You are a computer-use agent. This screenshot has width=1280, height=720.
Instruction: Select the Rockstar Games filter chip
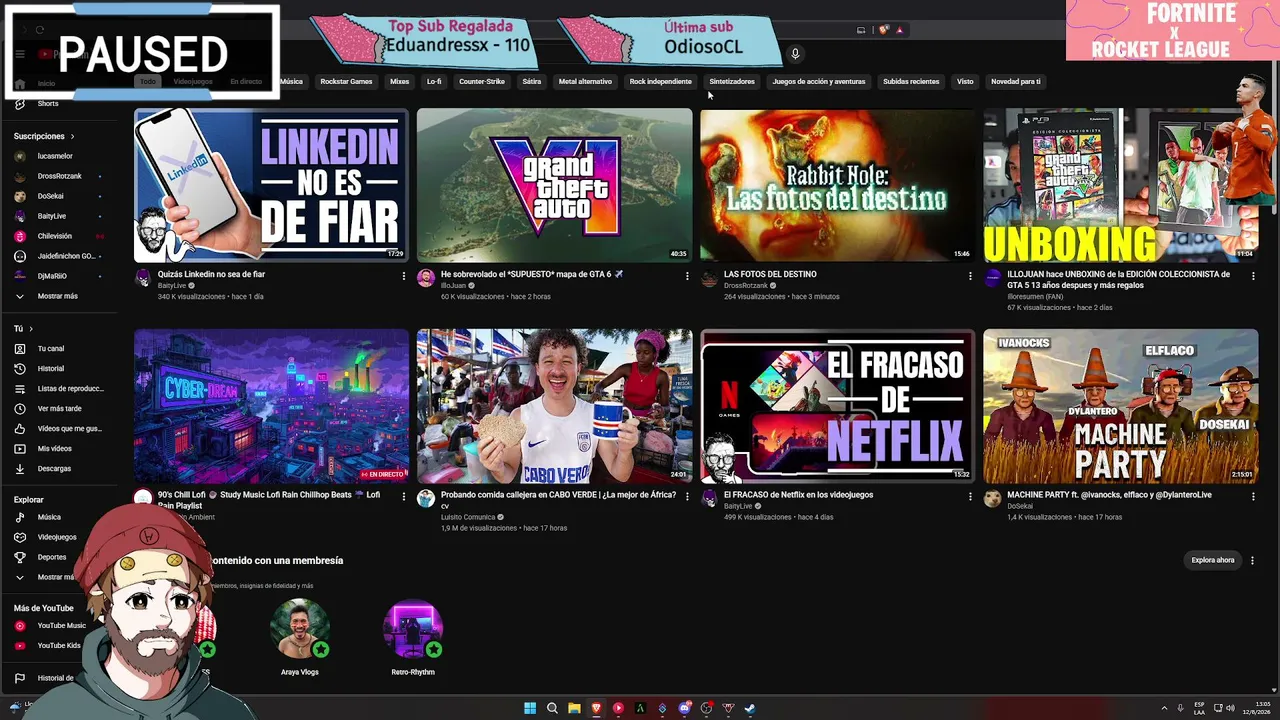346,82
